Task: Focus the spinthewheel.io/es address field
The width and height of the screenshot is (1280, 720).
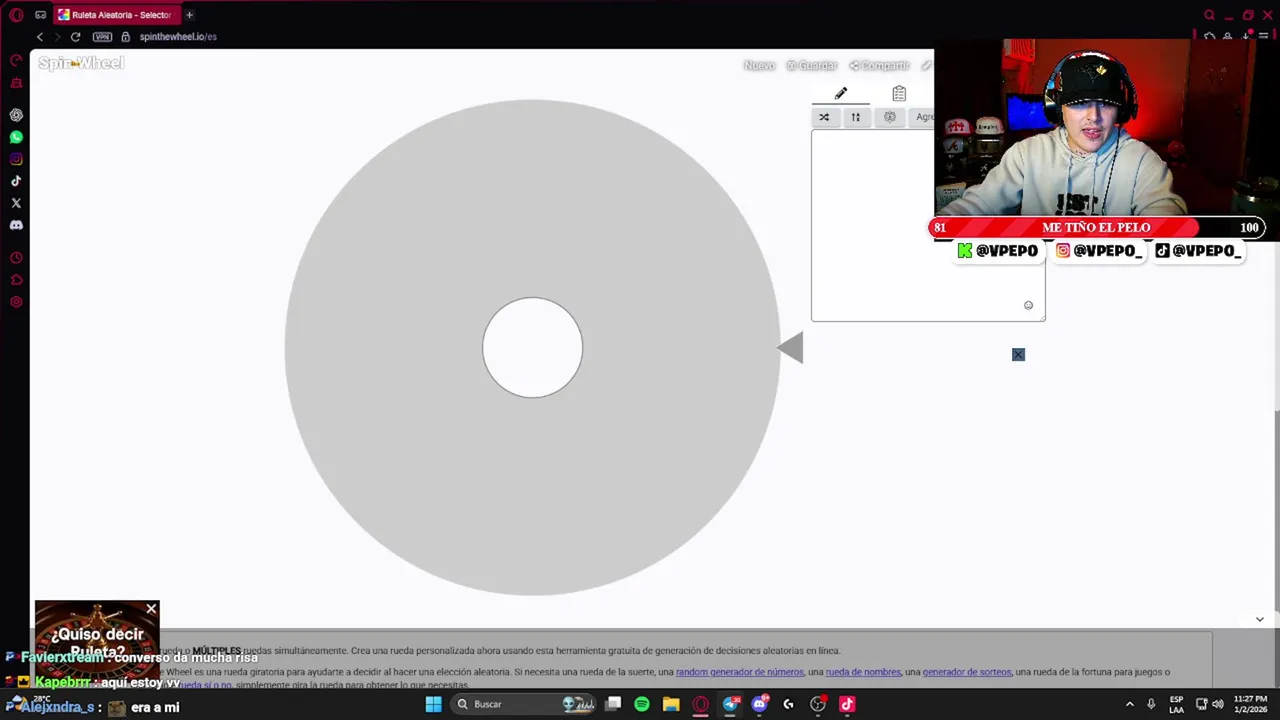Action: coord(178,37)
